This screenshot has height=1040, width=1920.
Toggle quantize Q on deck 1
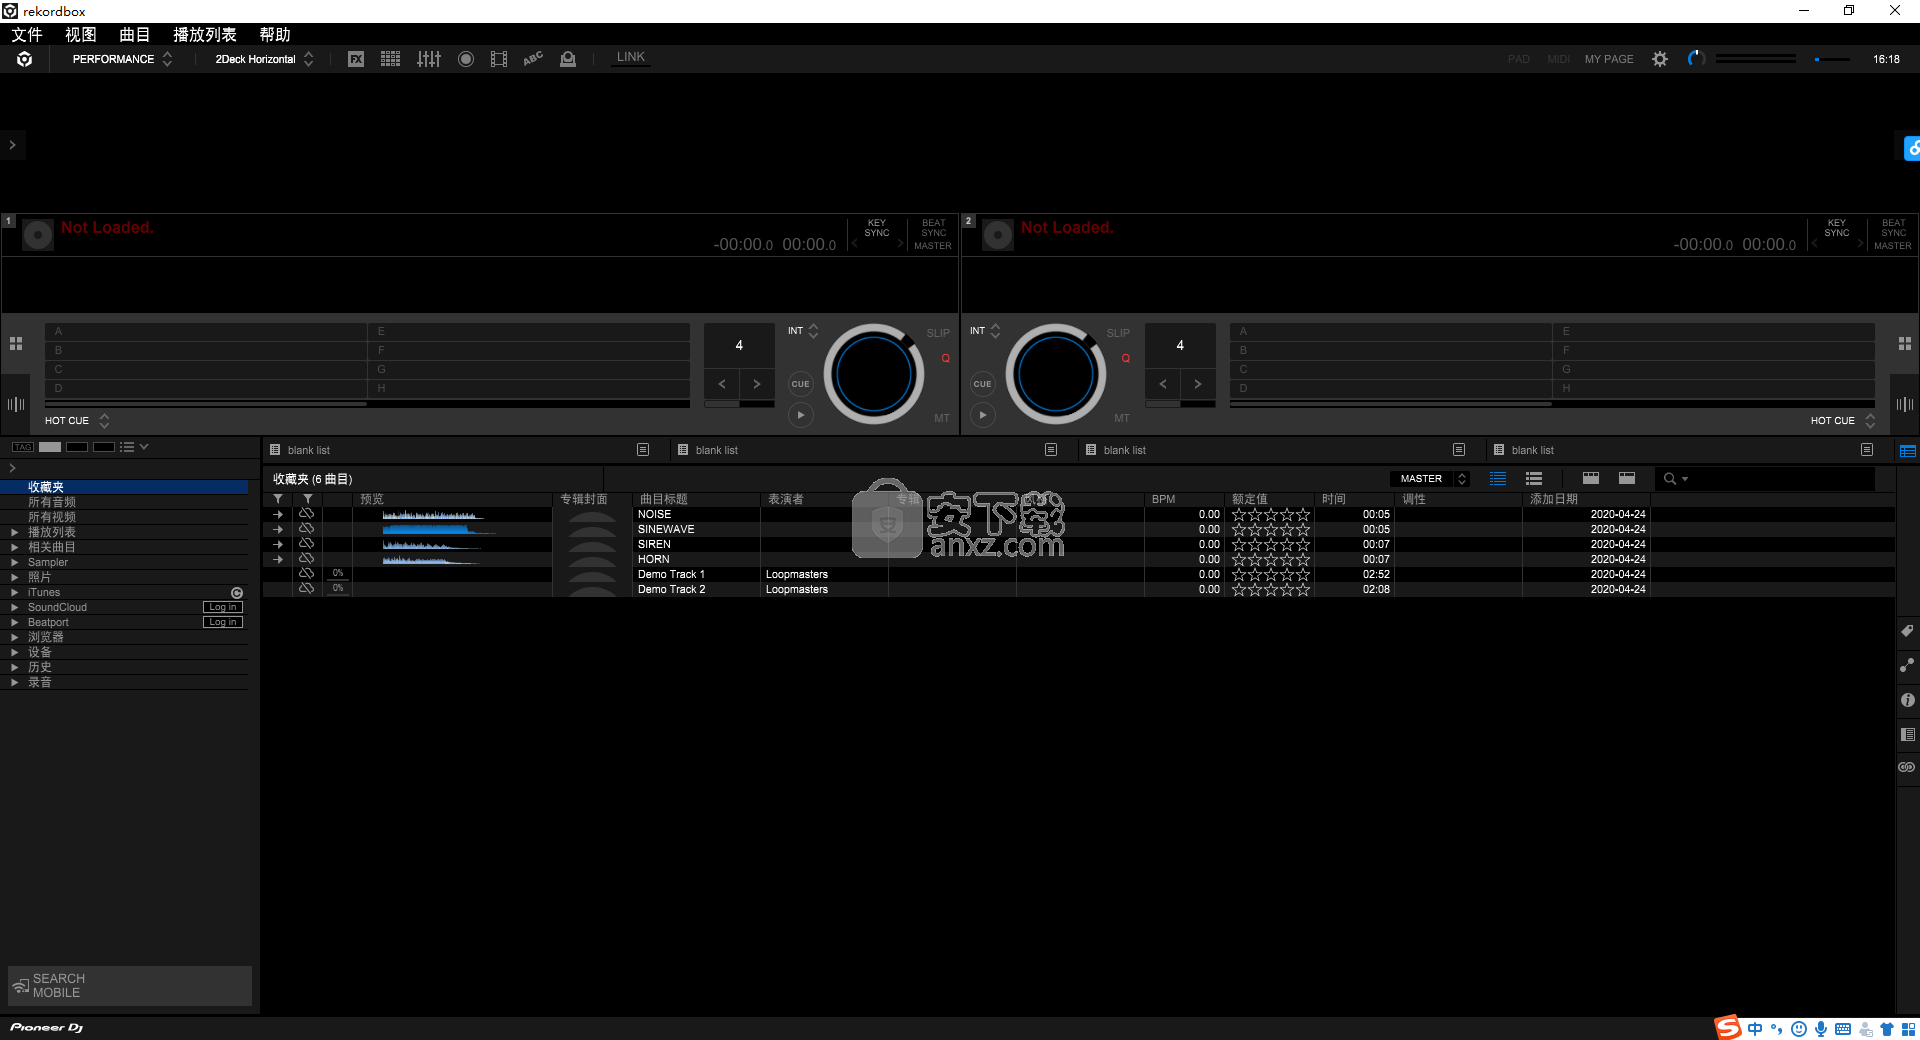coord(945,358)
